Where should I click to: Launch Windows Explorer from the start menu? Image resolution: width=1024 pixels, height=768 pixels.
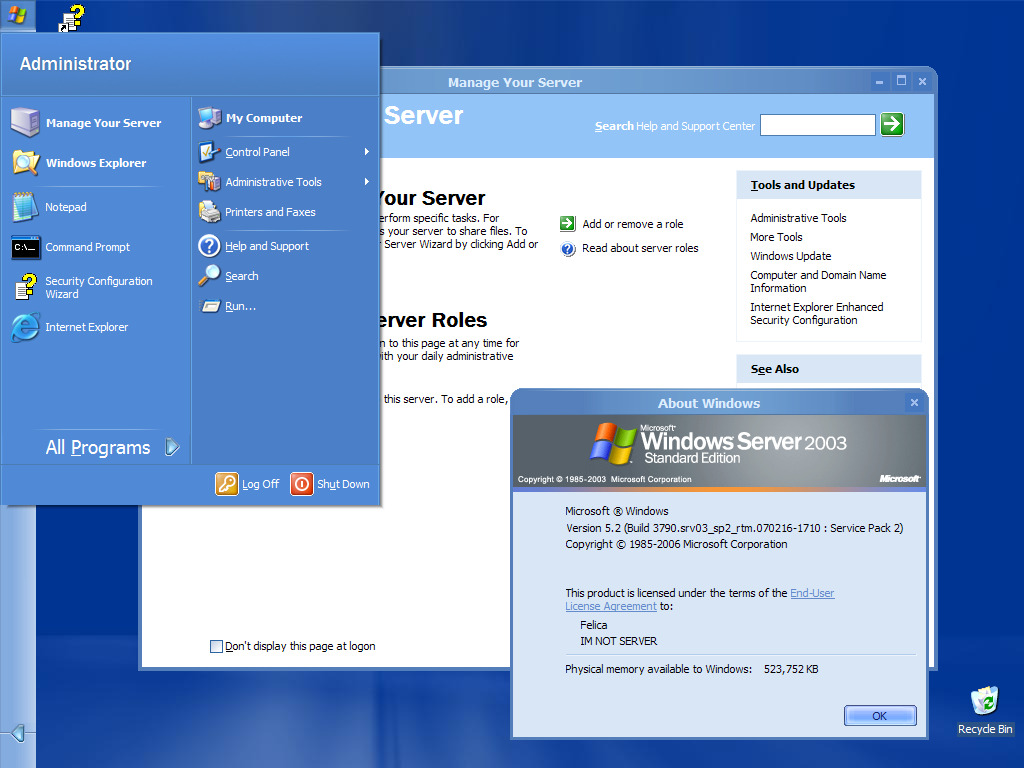(x=79, y=163)
